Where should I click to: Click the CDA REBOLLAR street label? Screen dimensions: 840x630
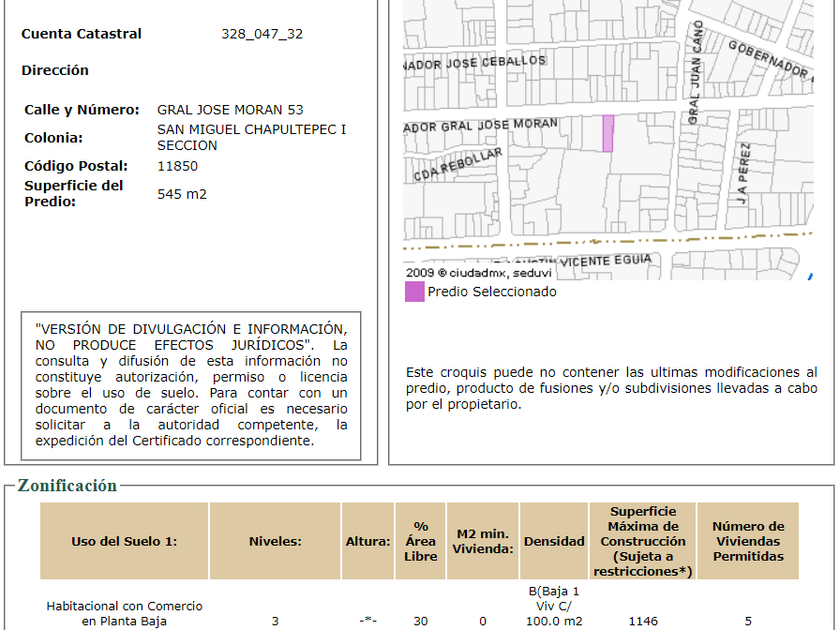click(x=457, y=165)
